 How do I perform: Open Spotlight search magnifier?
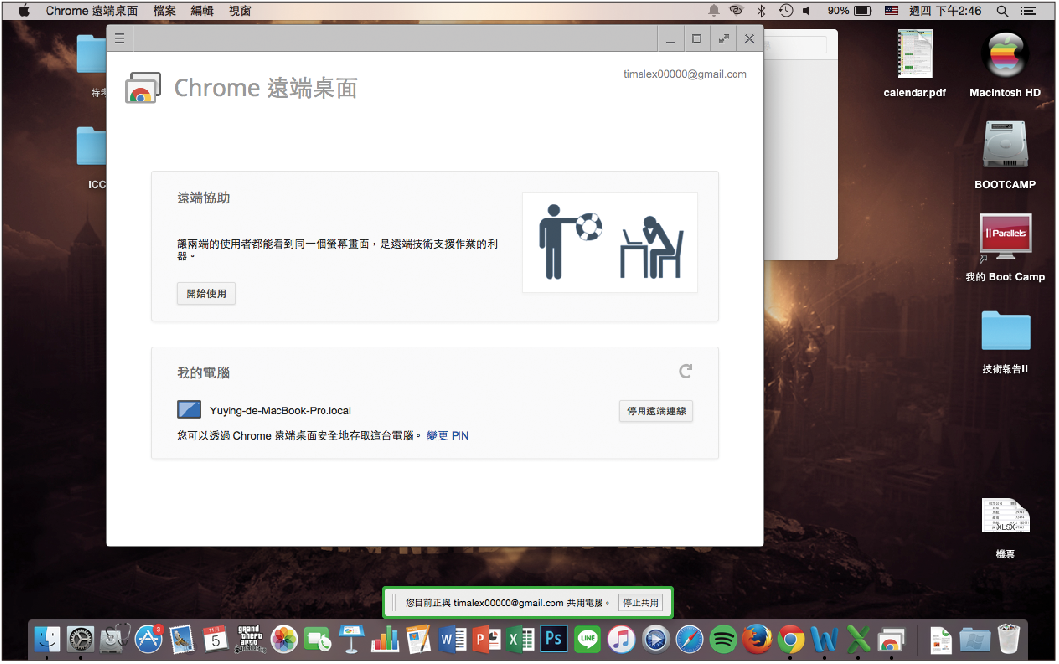tap(1002, 11)
